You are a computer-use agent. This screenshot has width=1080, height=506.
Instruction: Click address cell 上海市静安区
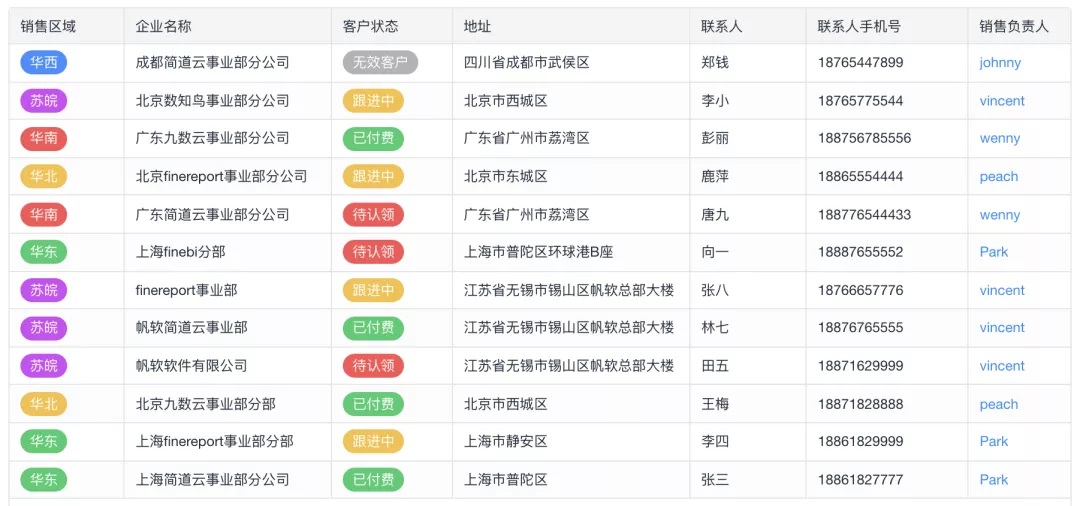[506, 442]
